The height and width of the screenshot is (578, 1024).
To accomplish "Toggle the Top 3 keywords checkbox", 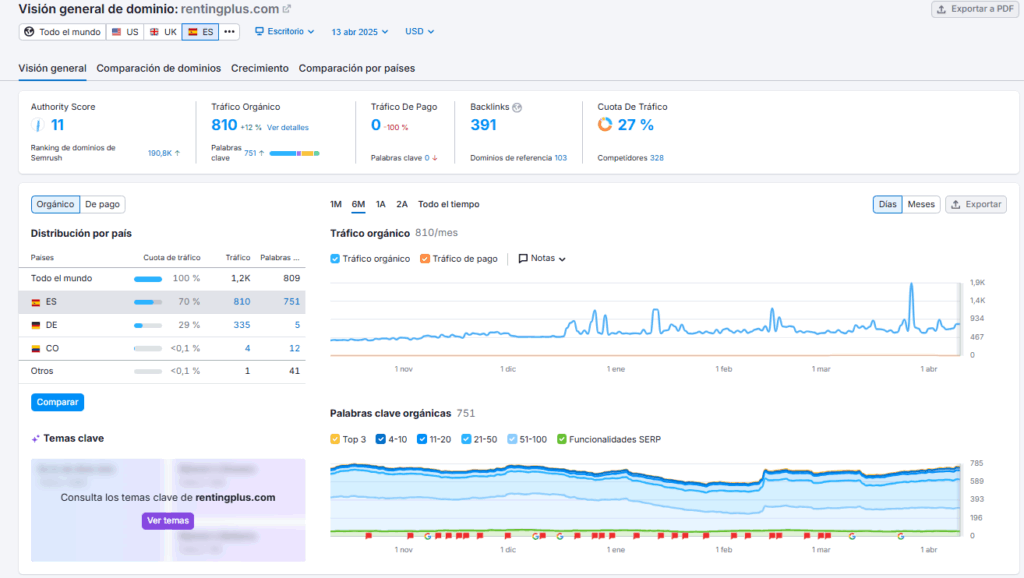I will tap(335, 439).
